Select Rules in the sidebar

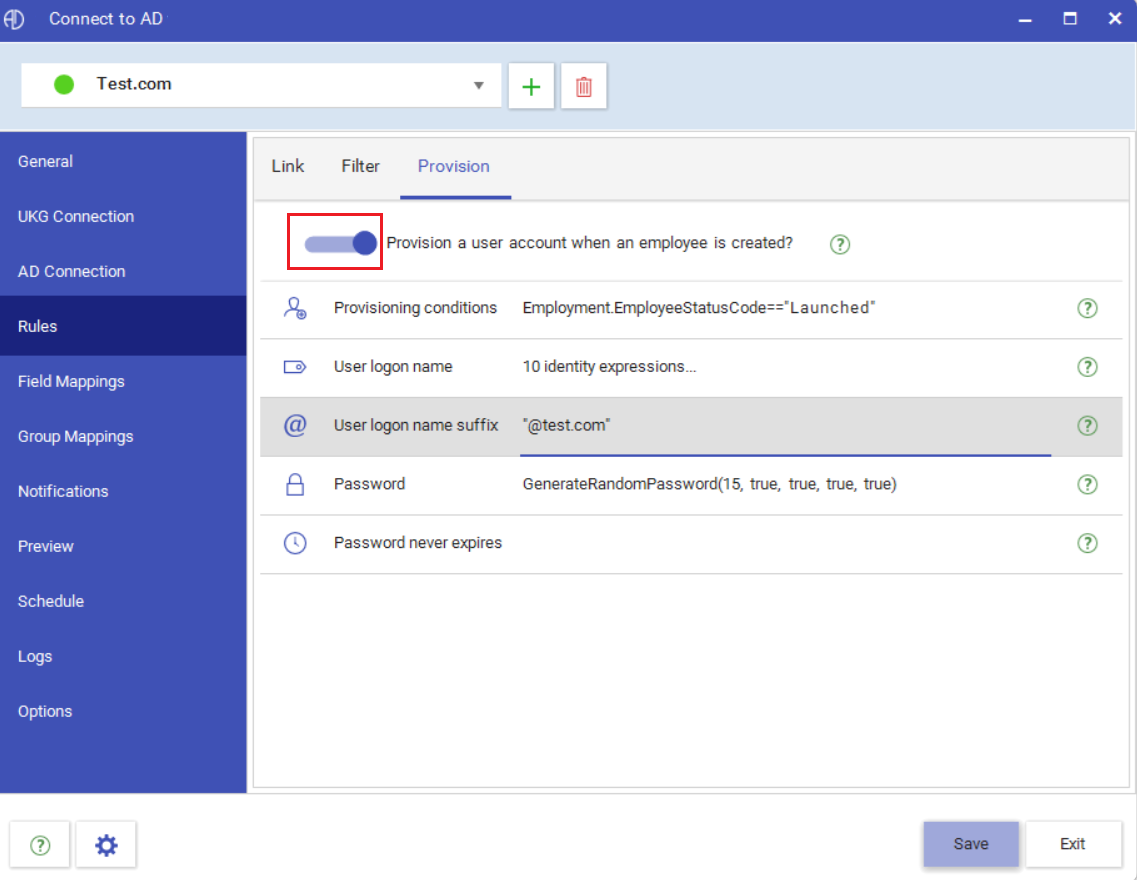click(x=123, y=326)
